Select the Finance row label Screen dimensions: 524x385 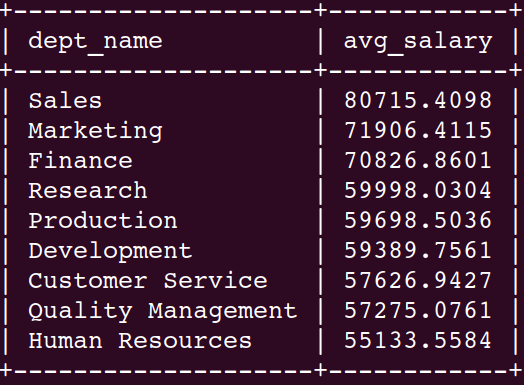pos(81,160)
